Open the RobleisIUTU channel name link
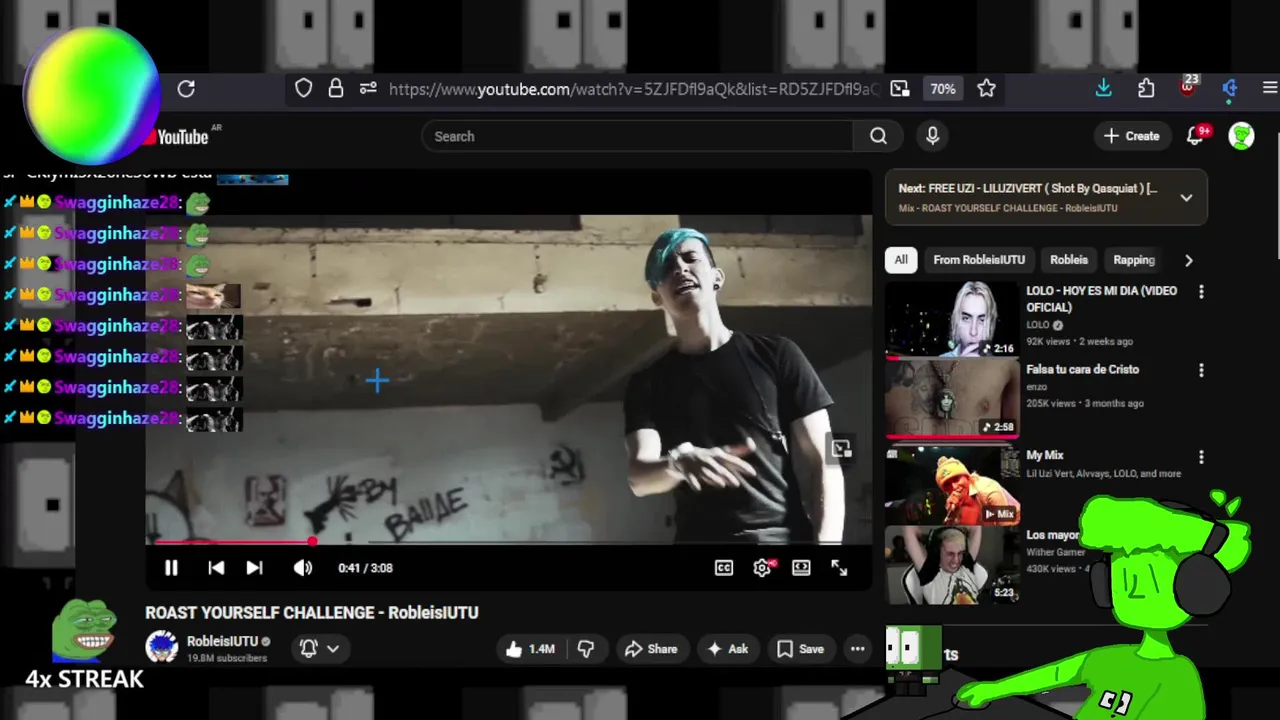The height and width of the screenshot is (720, 1280). coord(222,641)
